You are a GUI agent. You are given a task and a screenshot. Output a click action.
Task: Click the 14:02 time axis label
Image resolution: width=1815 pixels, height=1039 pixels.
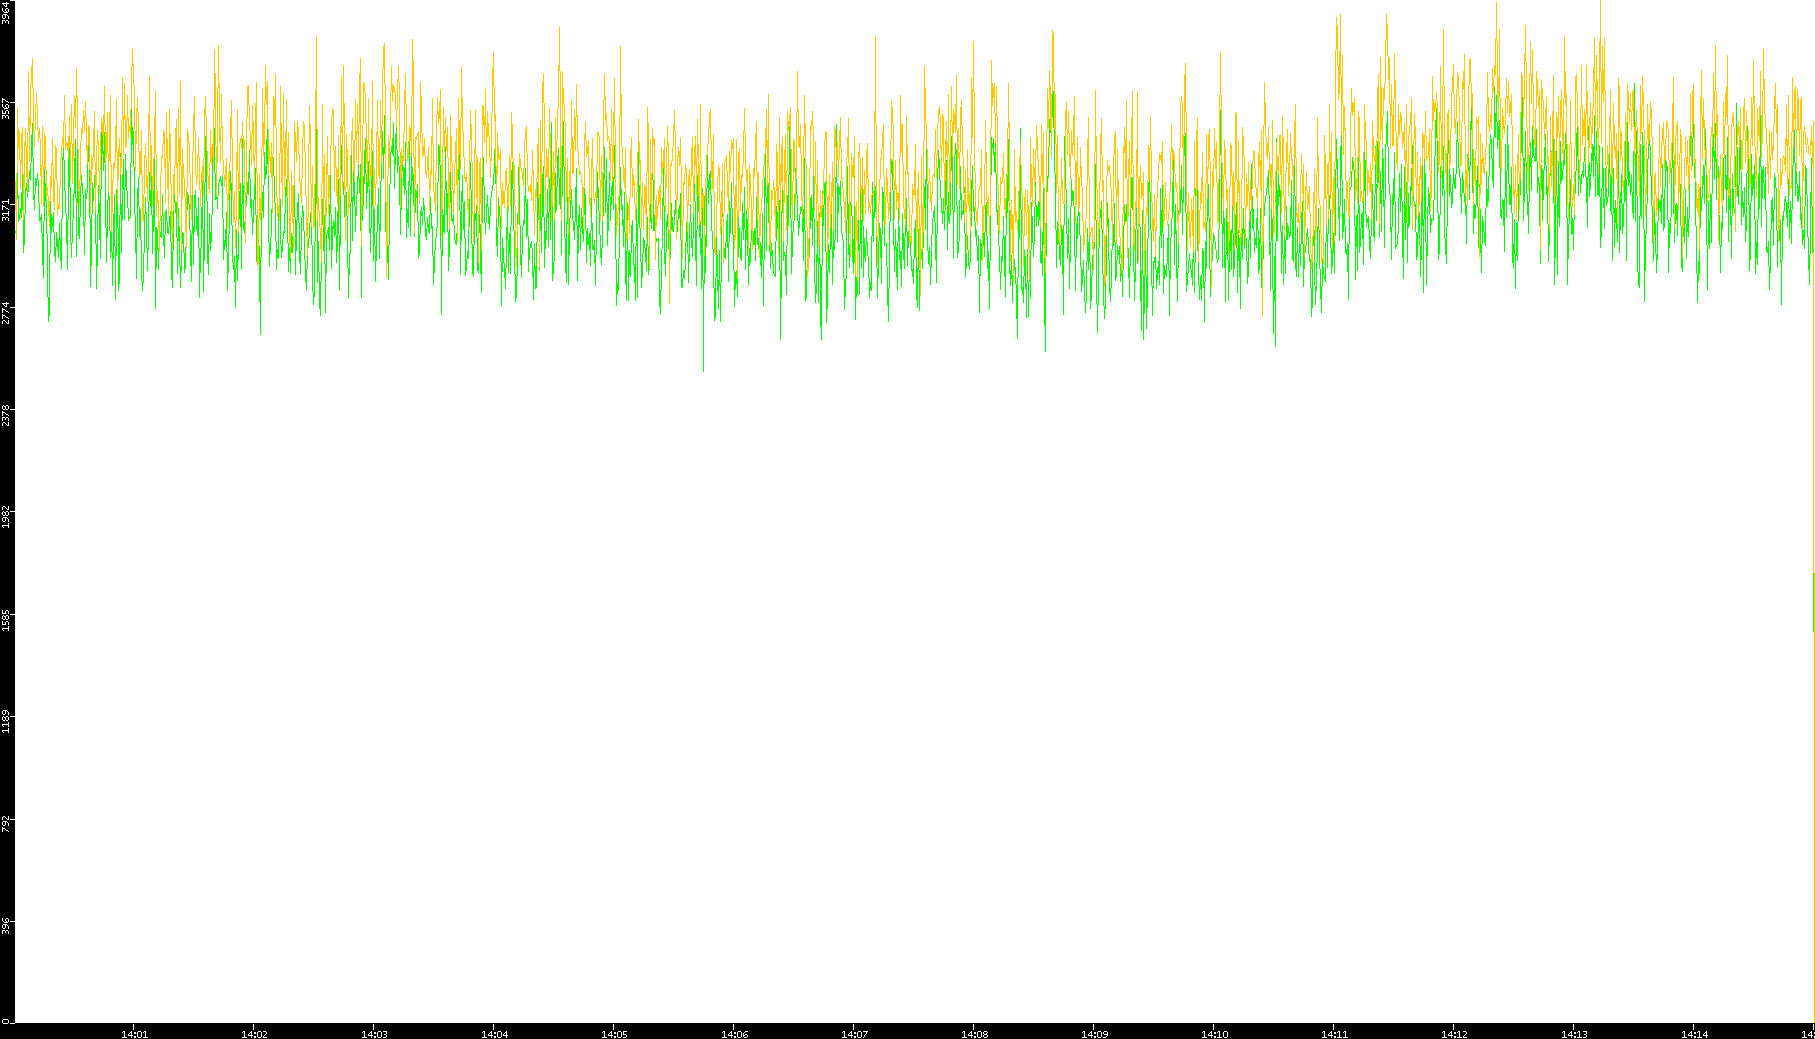[x=254, y=1033]
